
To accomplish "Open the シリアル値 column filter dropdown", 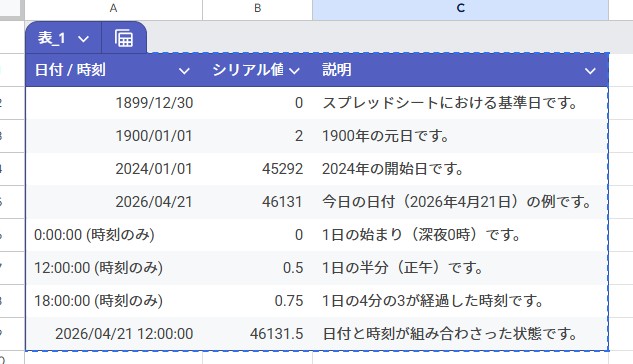I will coord(295,71).
